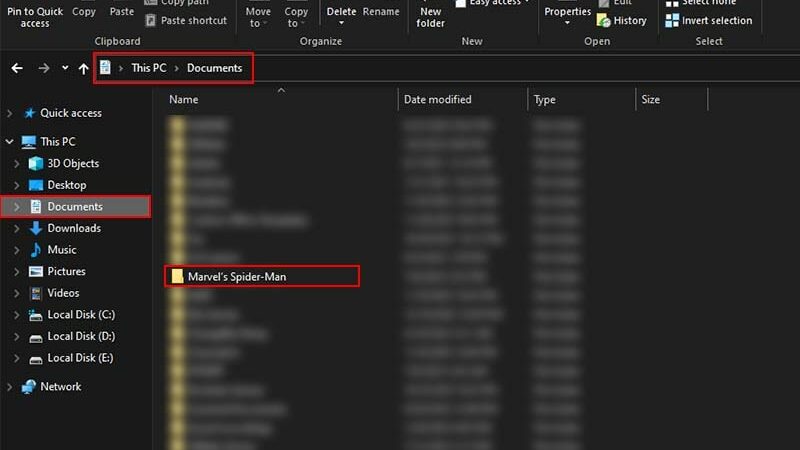Open recent locations dropdown arrow
The image size is (800, 450).
[65, 68]
